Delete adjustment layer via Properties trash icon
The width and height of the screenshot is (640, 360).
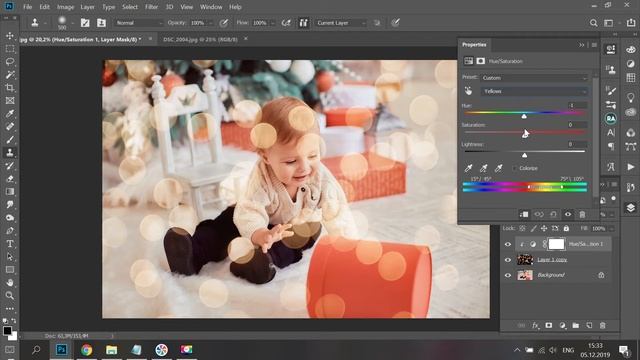582,214
